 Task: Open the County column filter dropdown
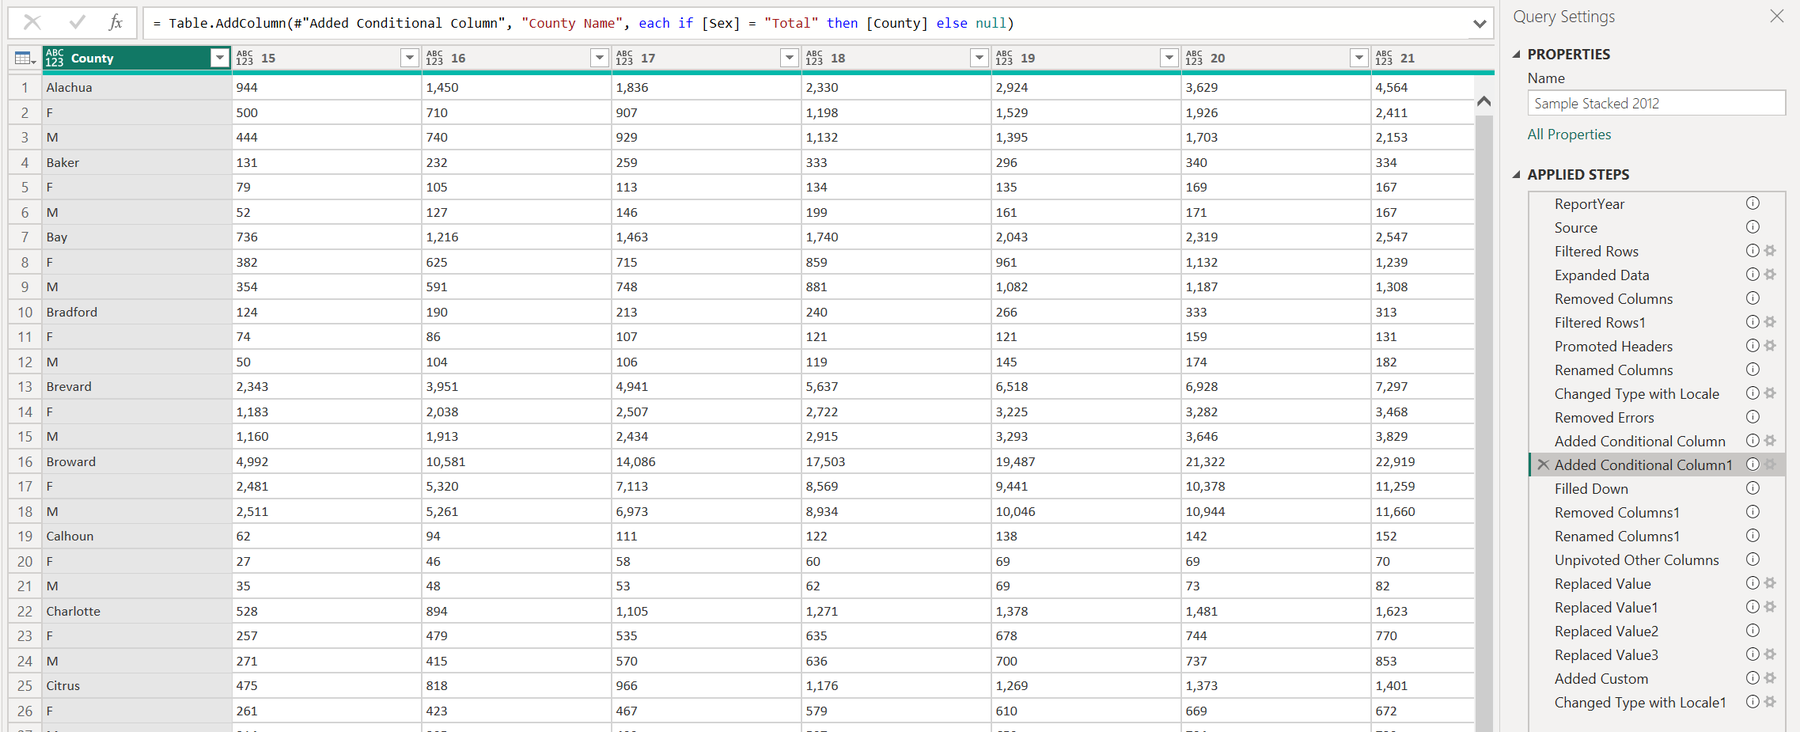tap(219, 58)
